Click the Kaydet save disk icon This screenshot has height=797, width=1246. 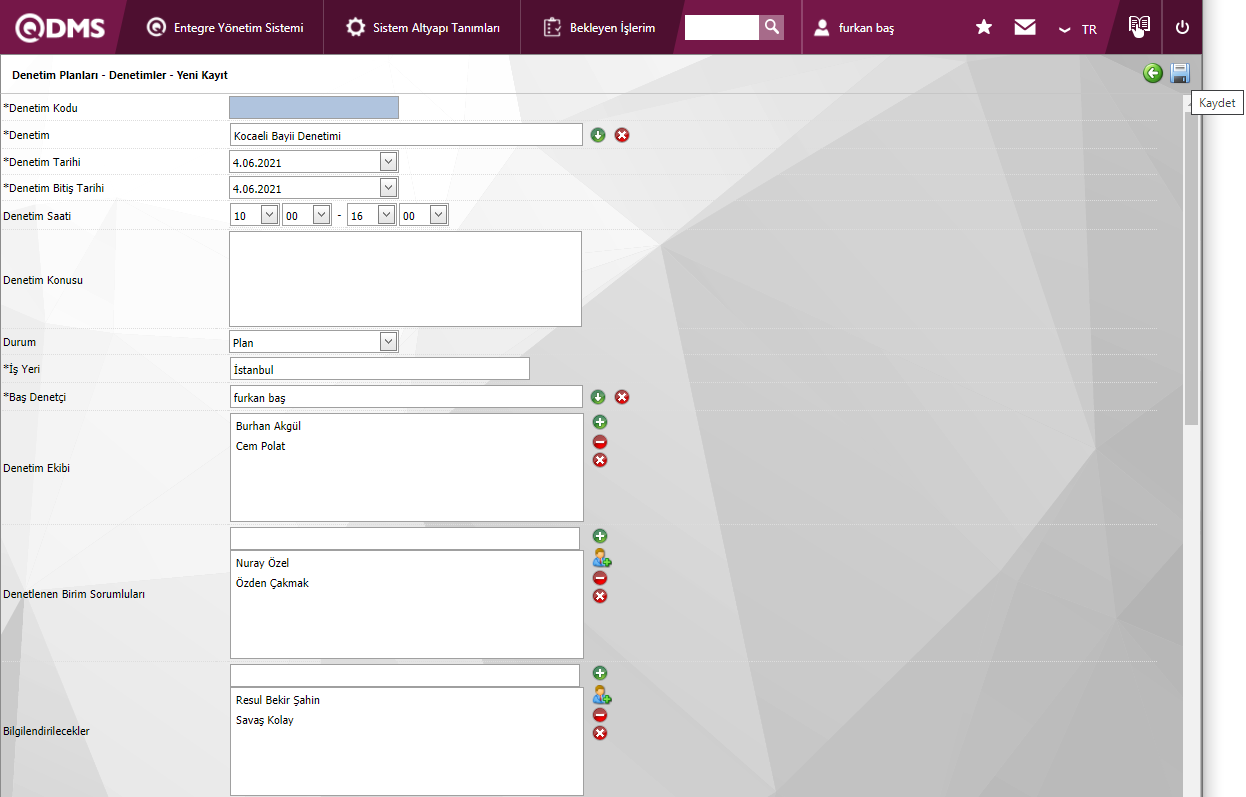1180,73
